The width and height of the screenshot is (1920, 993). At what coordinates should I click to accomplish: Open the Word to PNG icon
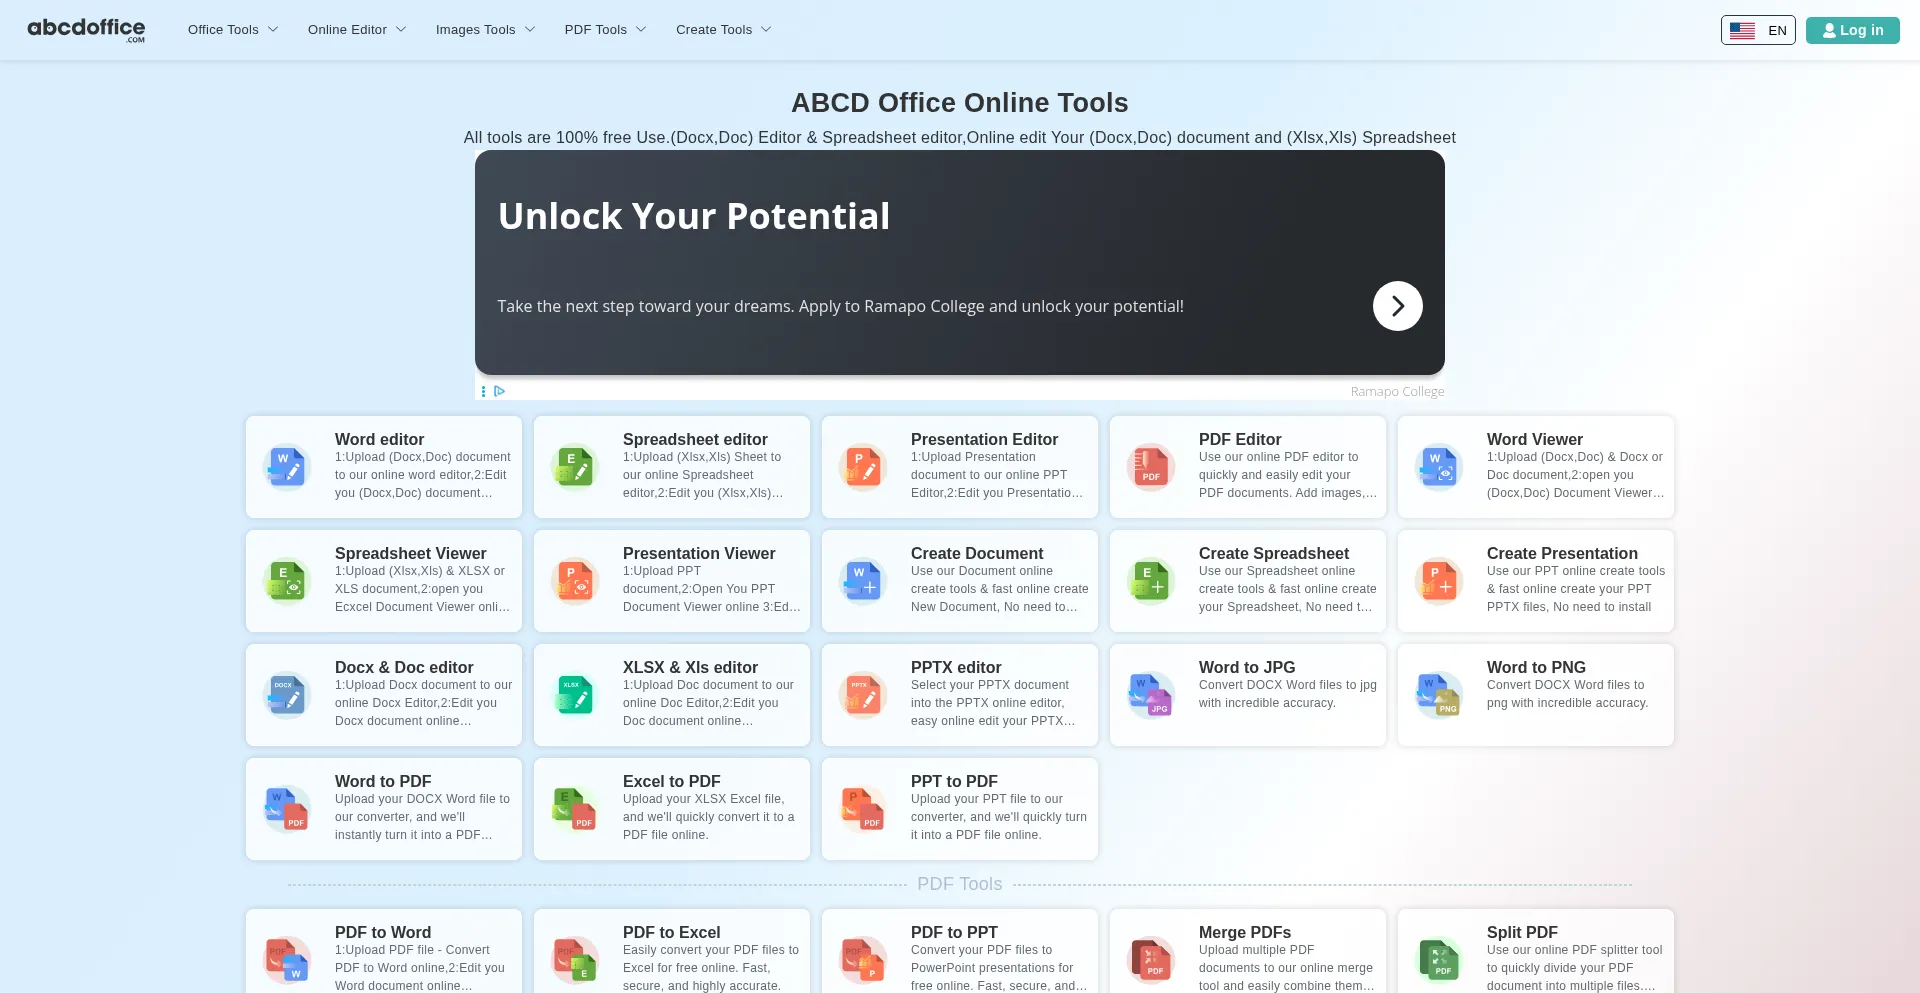1439,695
